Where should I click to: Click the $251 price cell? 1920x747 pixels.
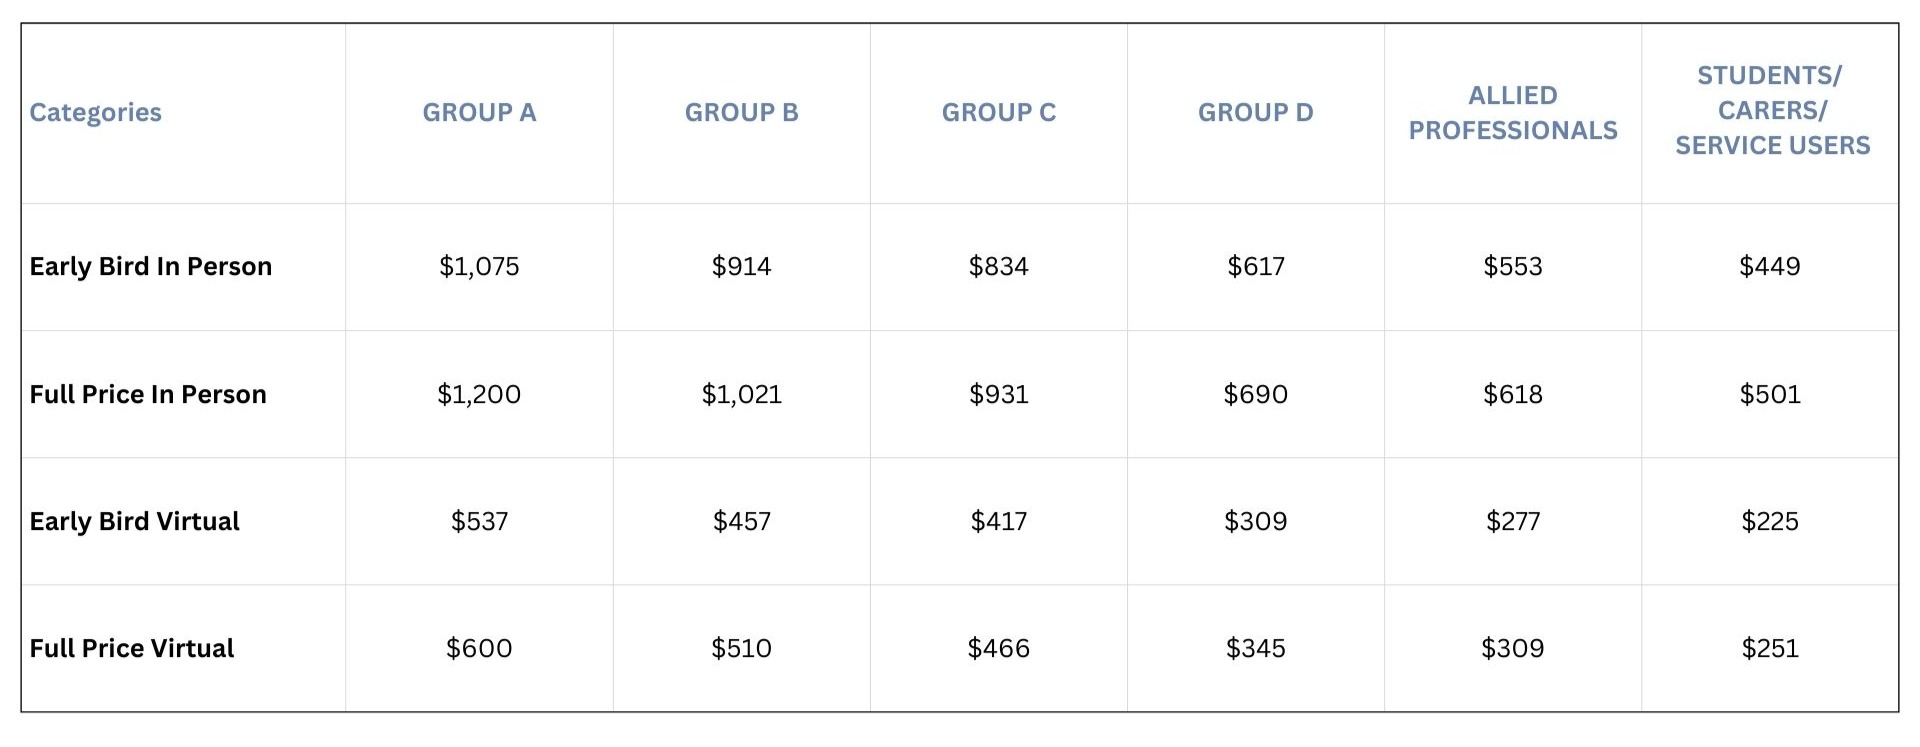[x=1769, y=649]
